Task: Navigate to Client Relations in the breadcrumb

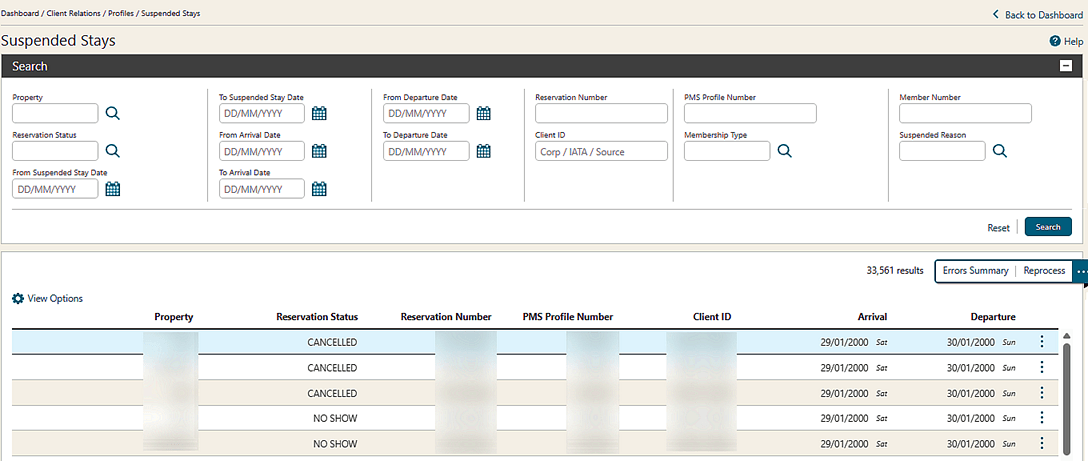Action: tap(74, 13)
